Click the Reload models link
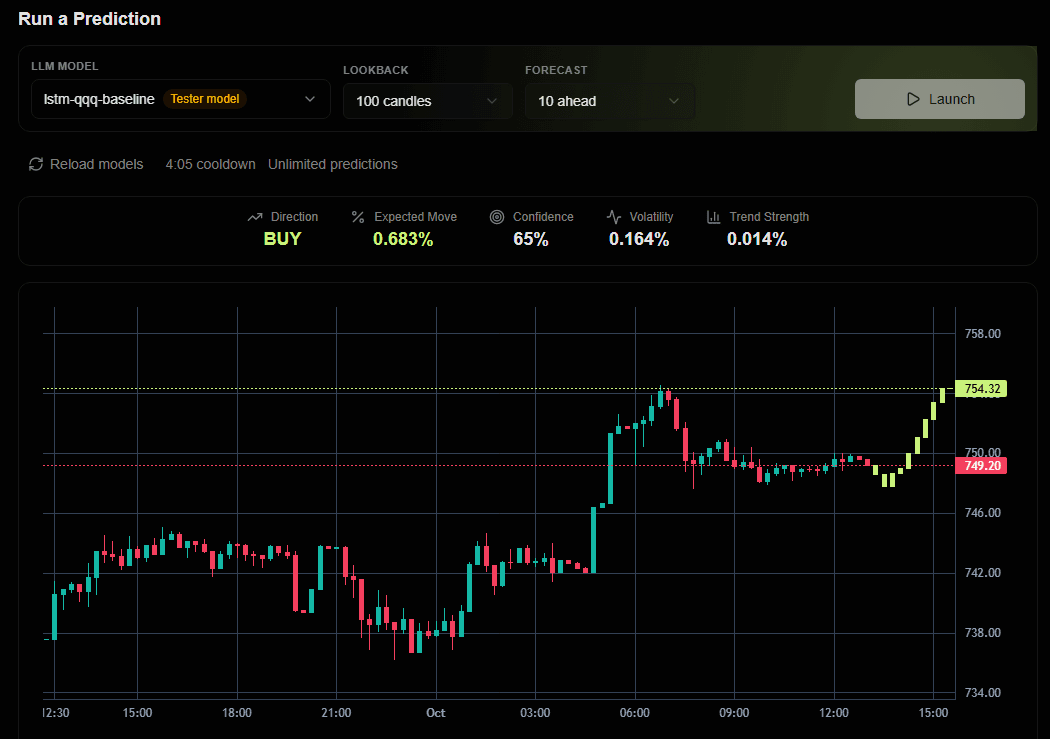The width and height of the screenshot is (1050, 739). click(x=86, y=164)
